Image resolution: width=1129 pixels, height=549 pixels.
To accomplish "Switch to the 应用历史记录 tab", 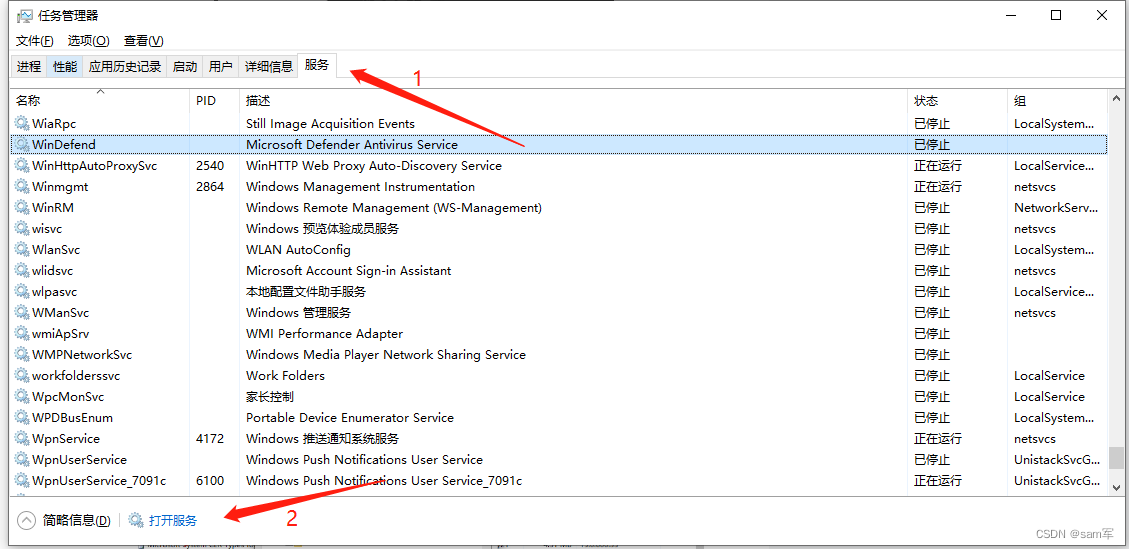I will (x=125, y=66).
